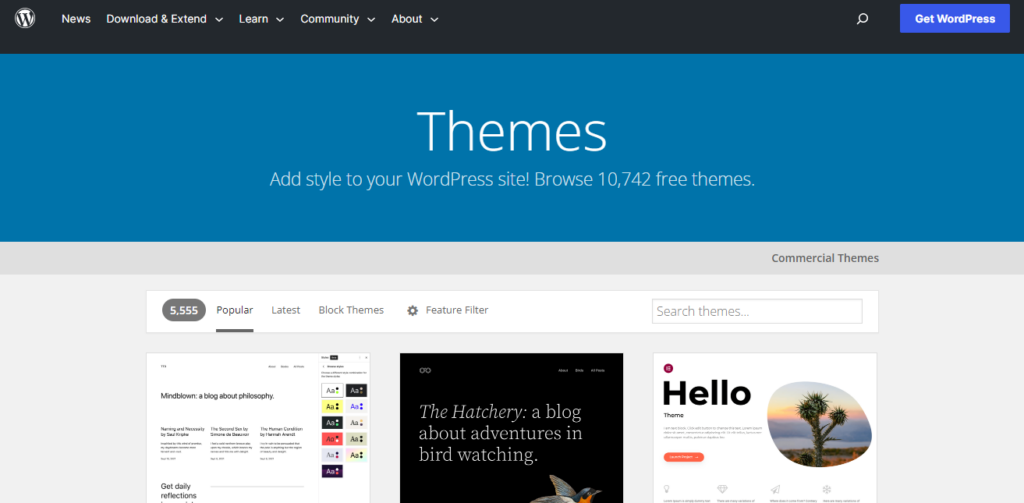Click the glasses logo in the Hatchery preview
This screenshot has height=503, width=1024.
424,370
